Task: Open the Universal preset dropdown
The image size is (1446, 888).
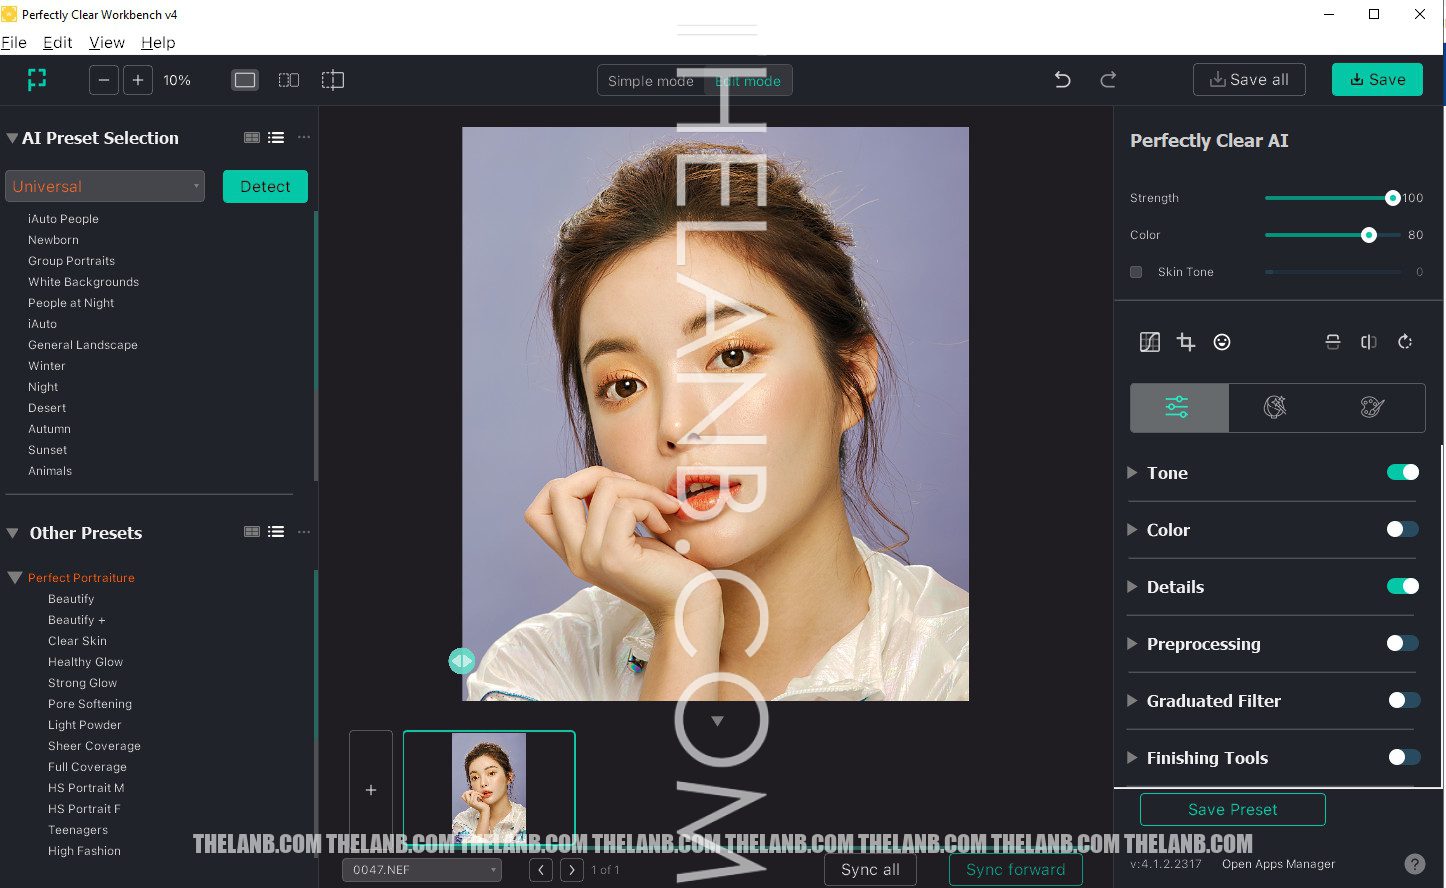Action: [105, 186]
